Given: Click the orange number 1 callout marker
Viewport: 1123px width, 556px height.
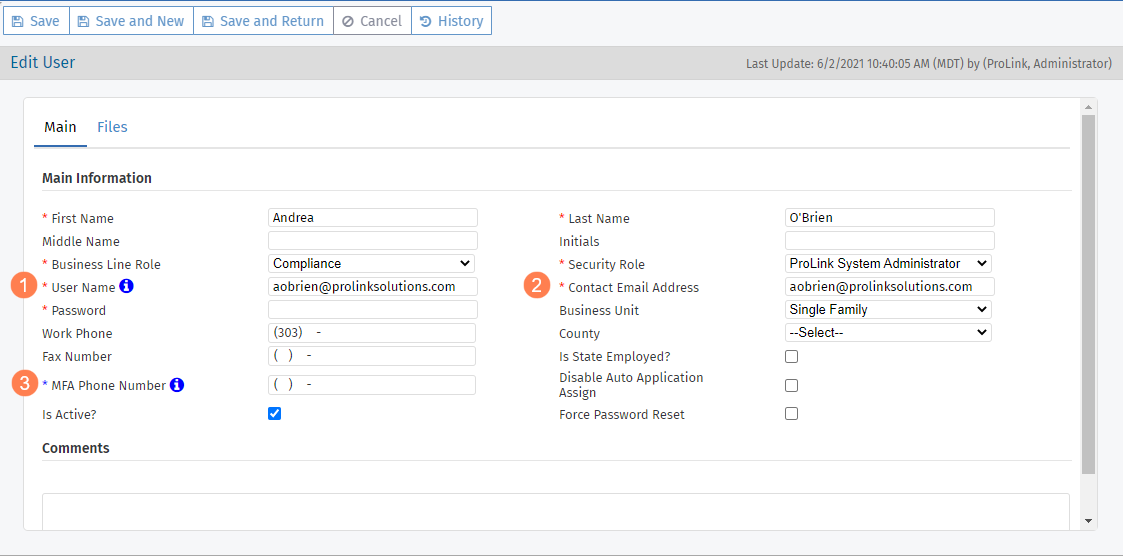Looking at the screenshot, I should (x=24, y=286).
